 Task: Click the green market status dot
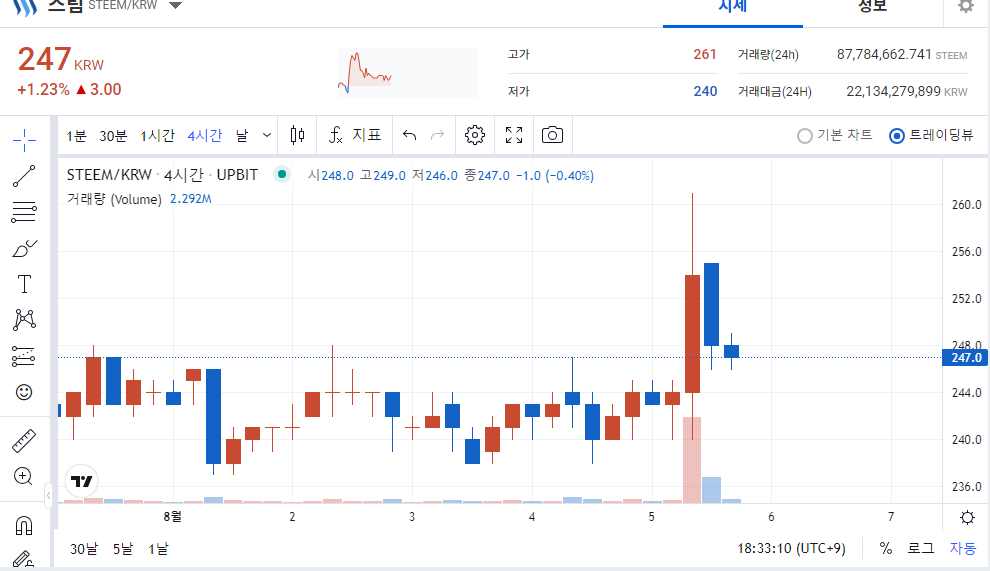coord(282,174)
